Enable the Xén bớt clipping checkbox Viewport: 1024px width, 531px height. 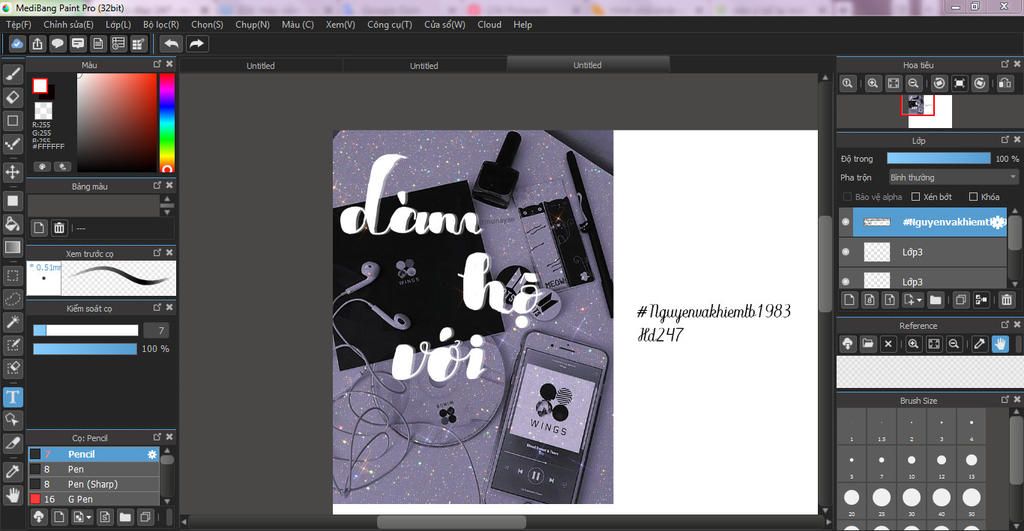[x=916, y=197]
